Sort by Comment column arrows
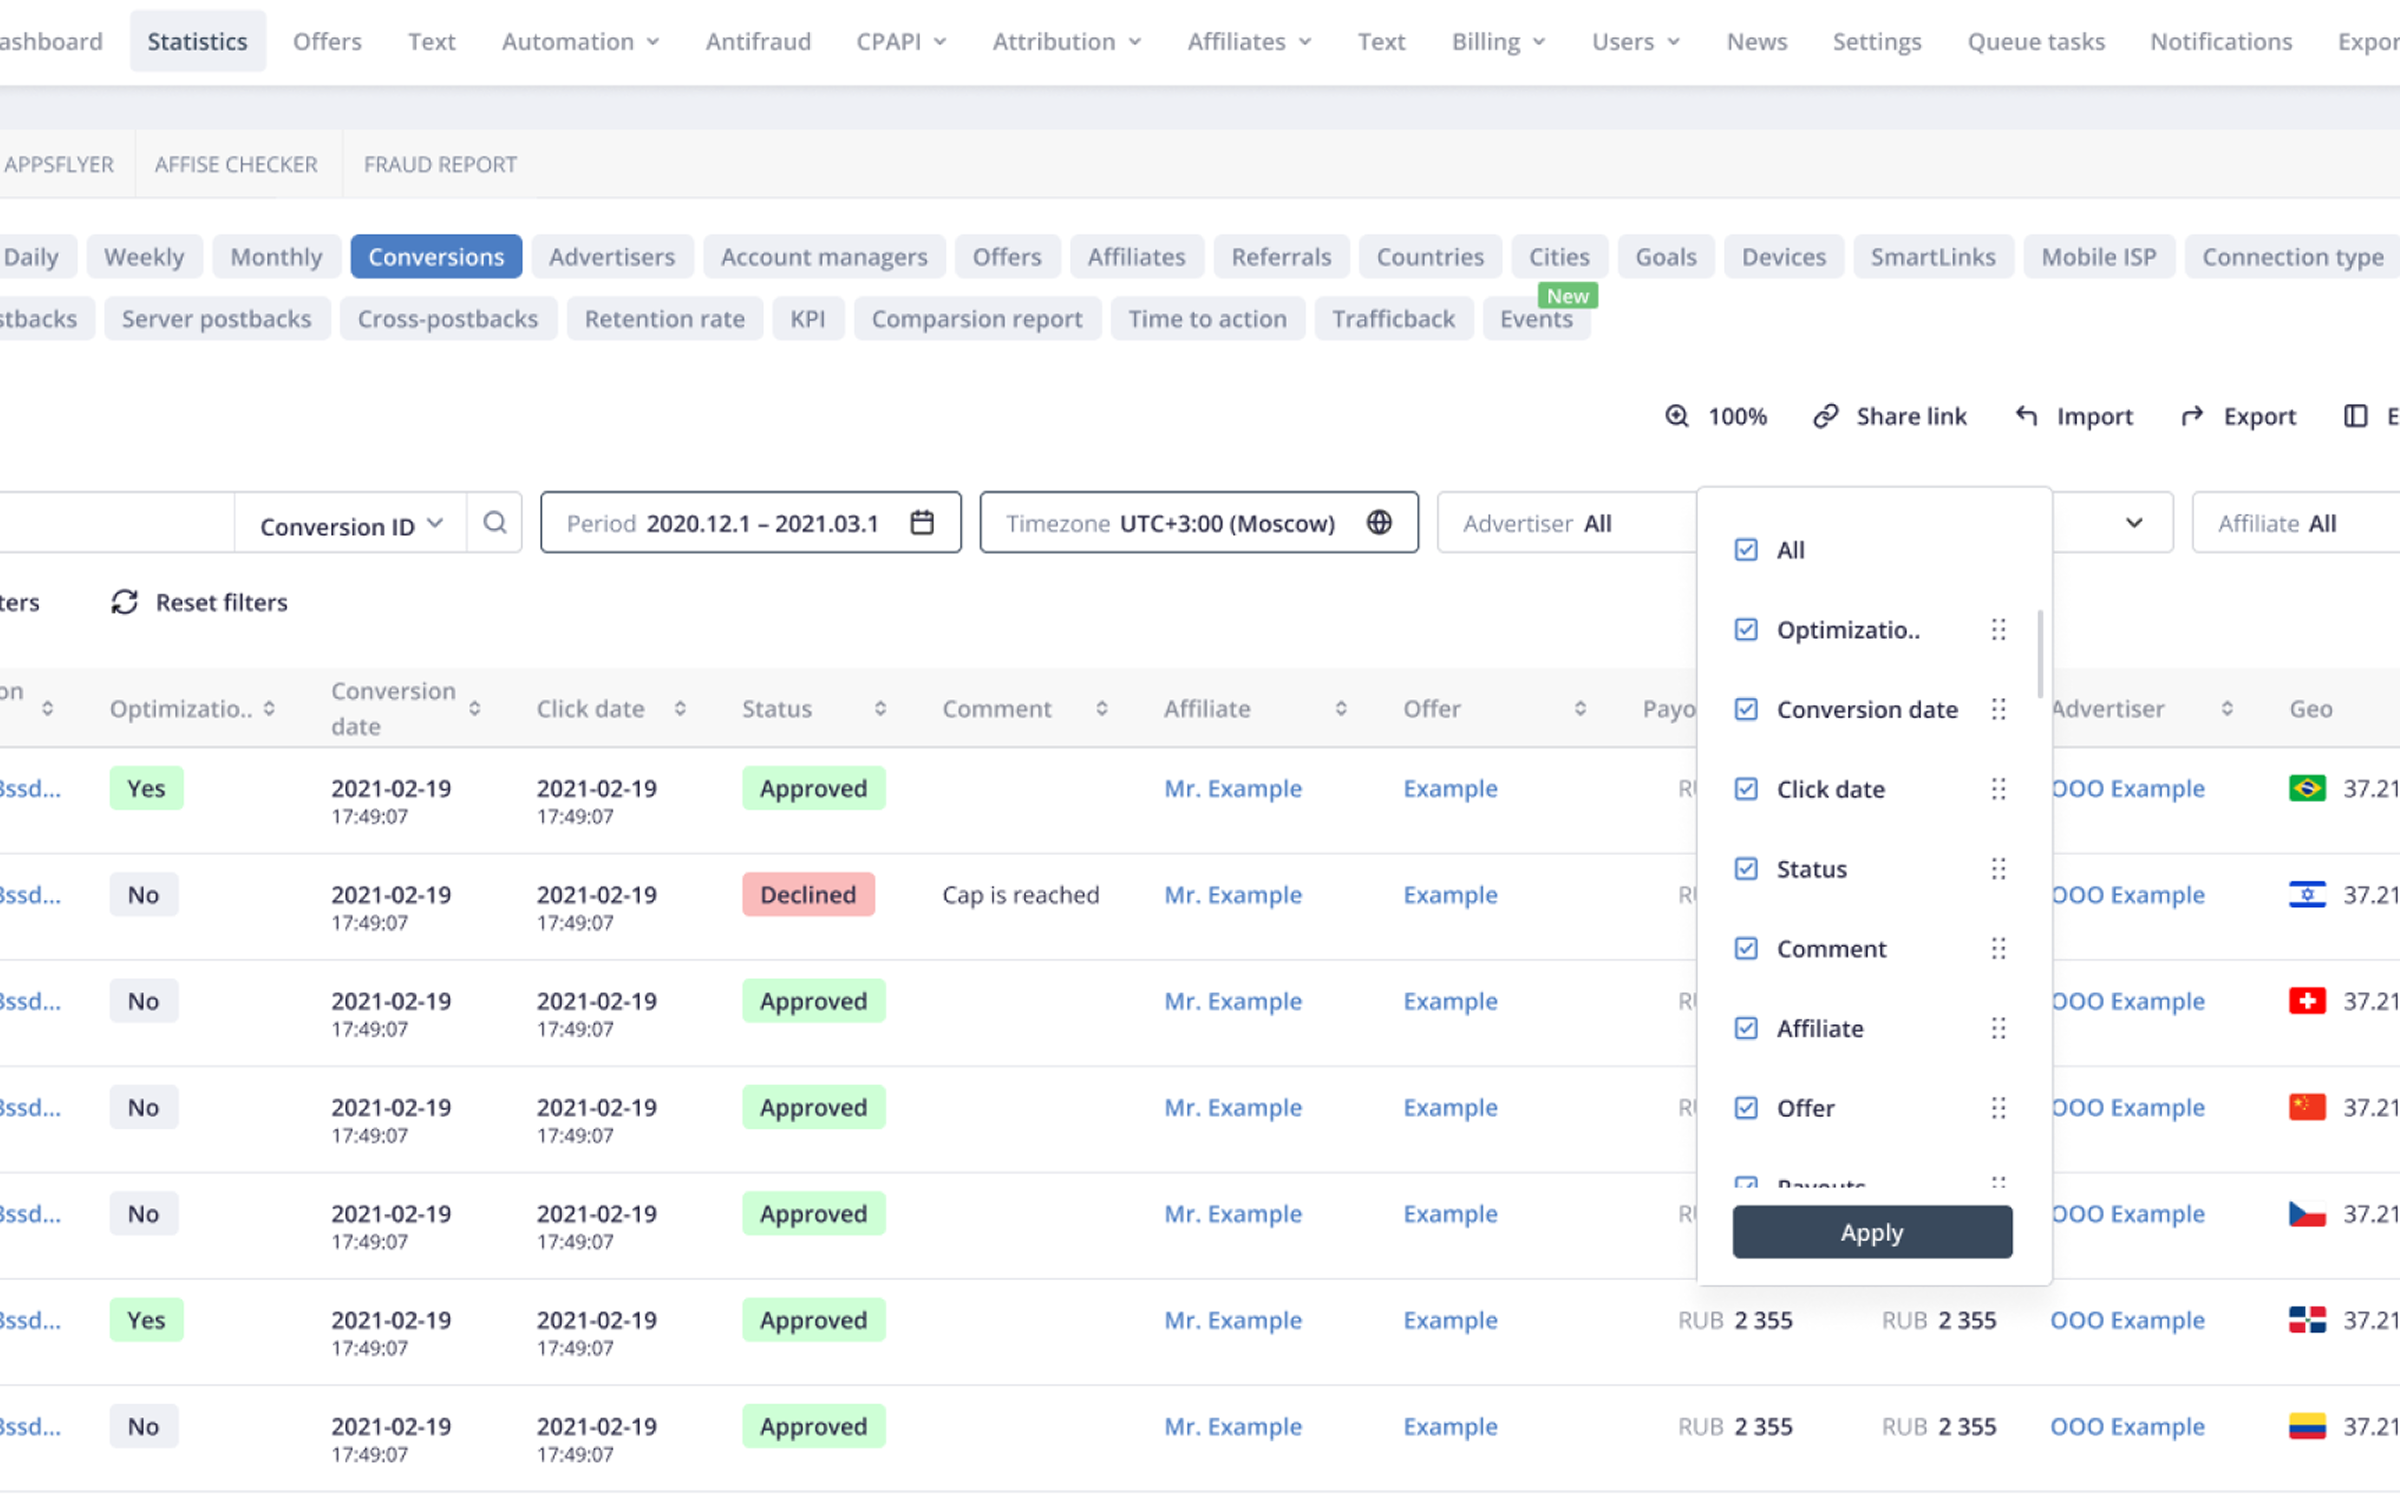Screen dimensions: 2400x1500 pos(1101,709)
